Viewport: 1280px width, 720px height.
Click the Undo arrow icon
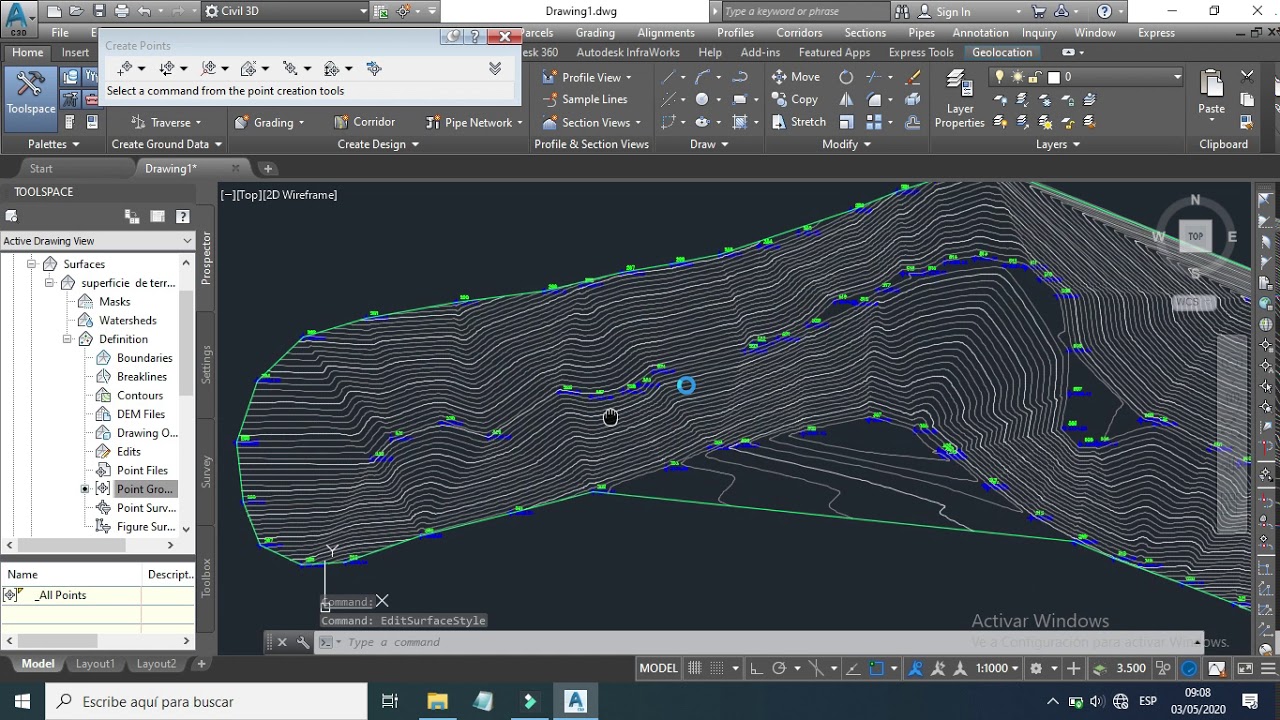coord(144,12)
